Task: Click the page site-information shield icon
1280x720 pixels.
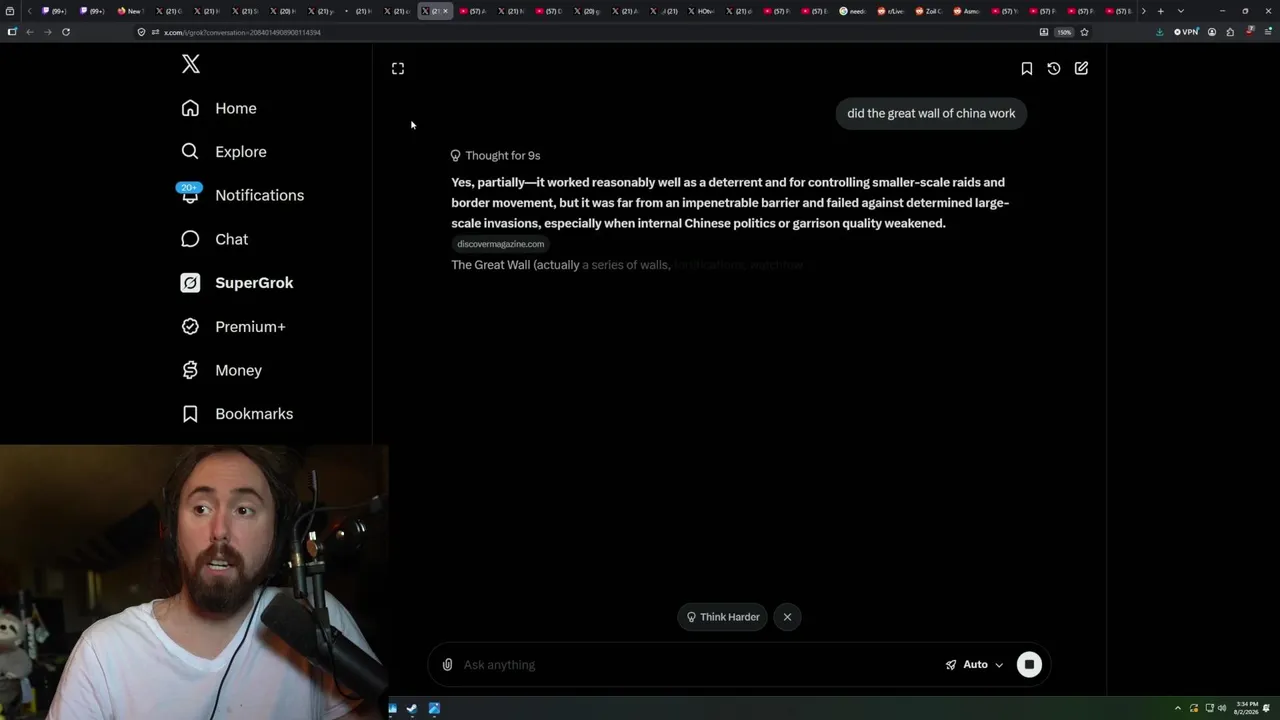Action: pyautogui.click(x=142, y=32)
